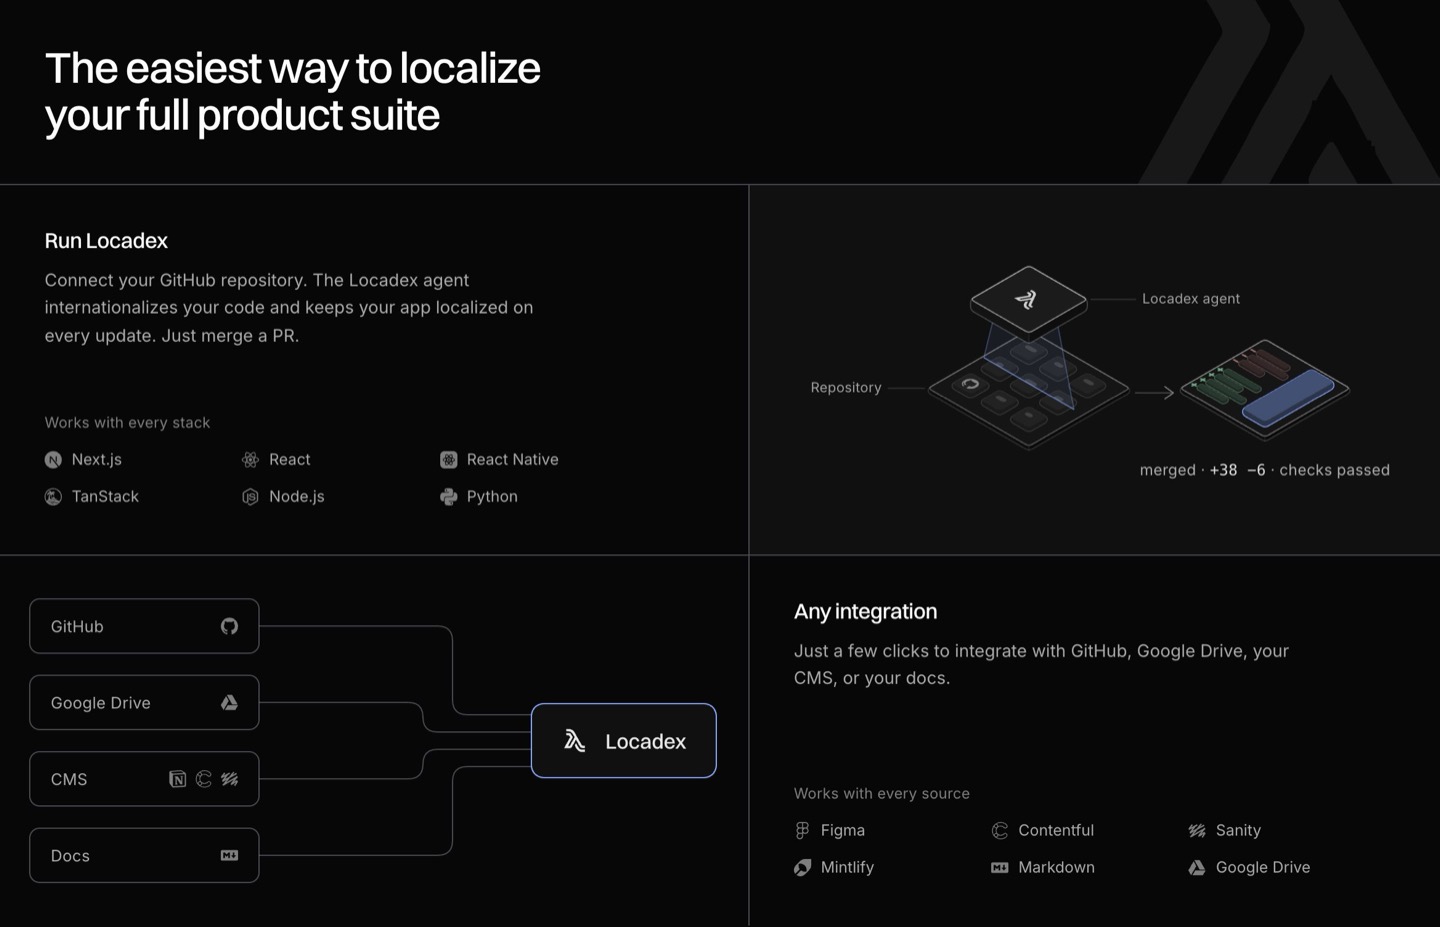Screen dimensions: 1440x927
Task: Click 'Works with every stack' label
Action: point(127,423)
